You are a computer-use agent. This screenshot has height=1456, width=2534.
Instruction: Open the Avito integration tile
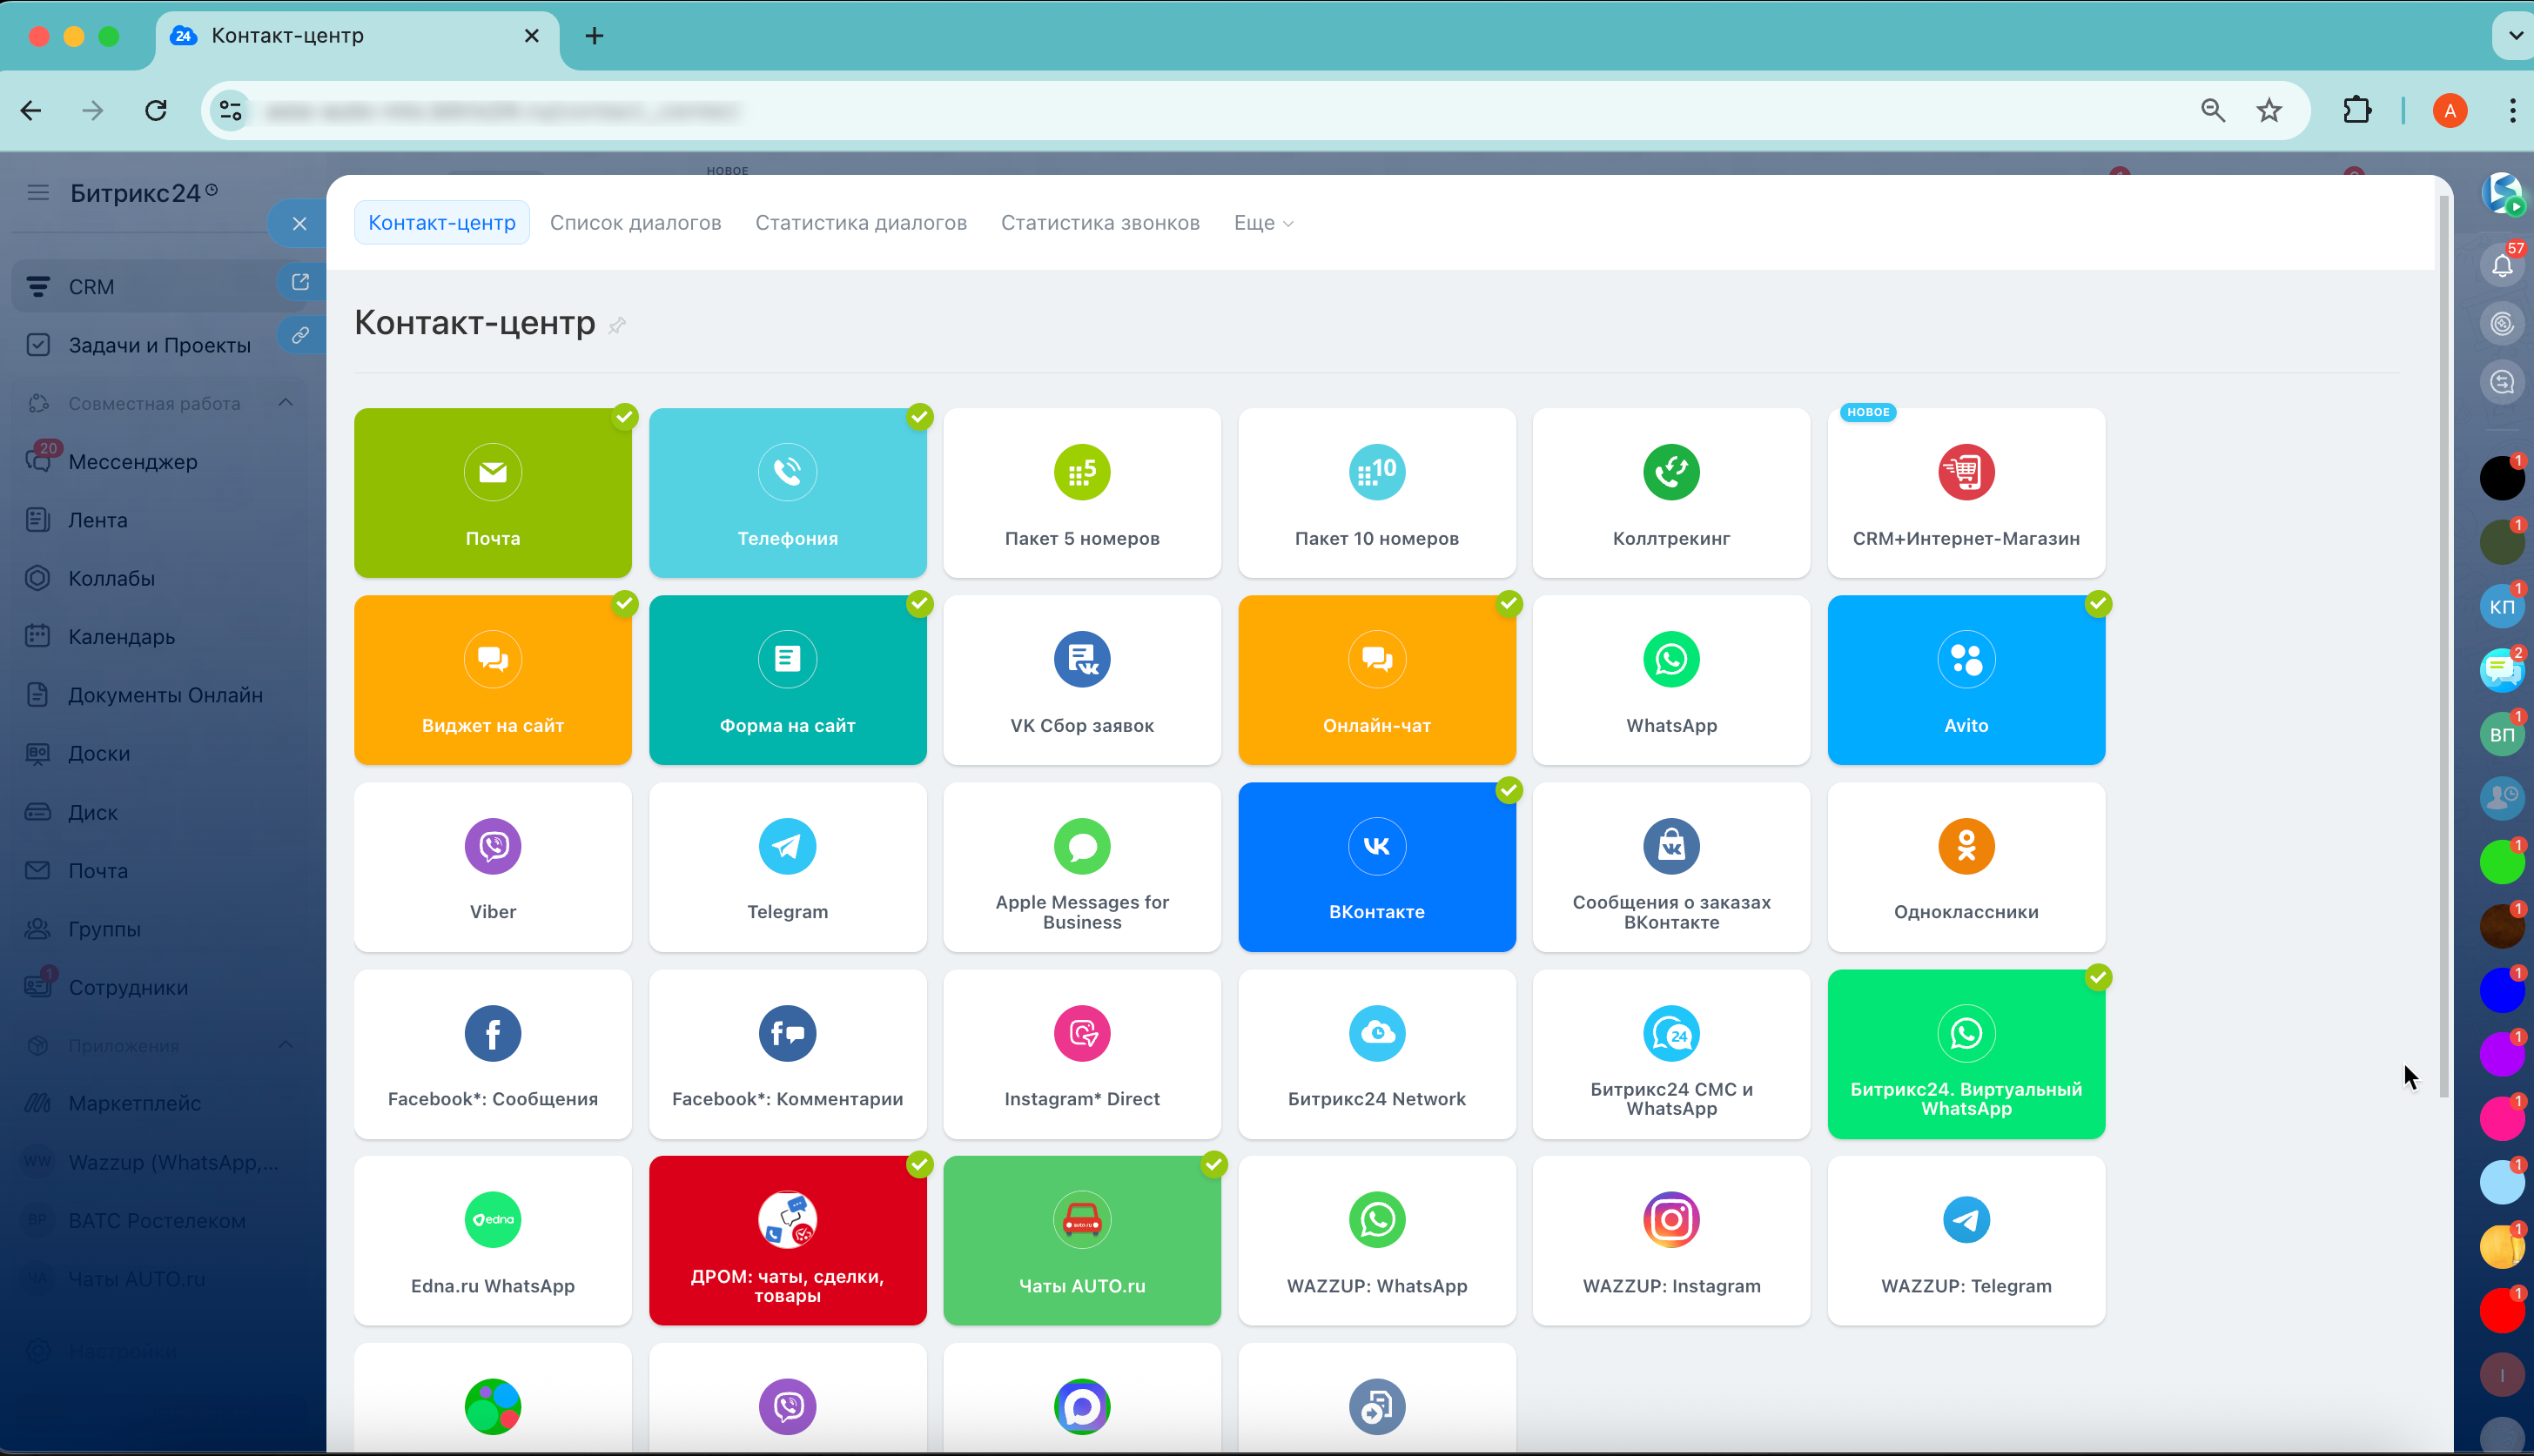1965,680
